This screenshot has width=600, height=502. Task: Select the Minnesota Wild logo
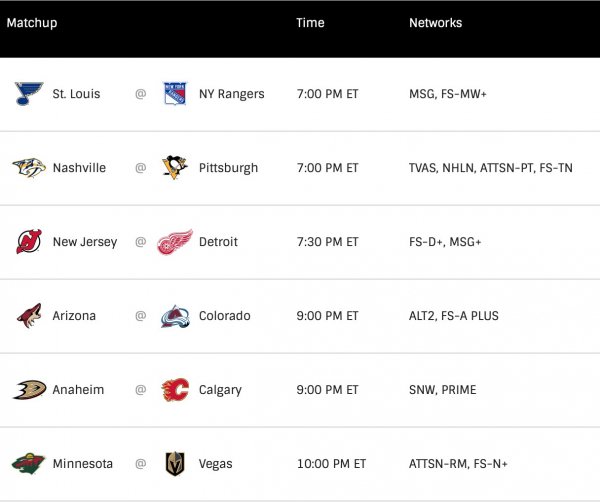coord(29,464)
